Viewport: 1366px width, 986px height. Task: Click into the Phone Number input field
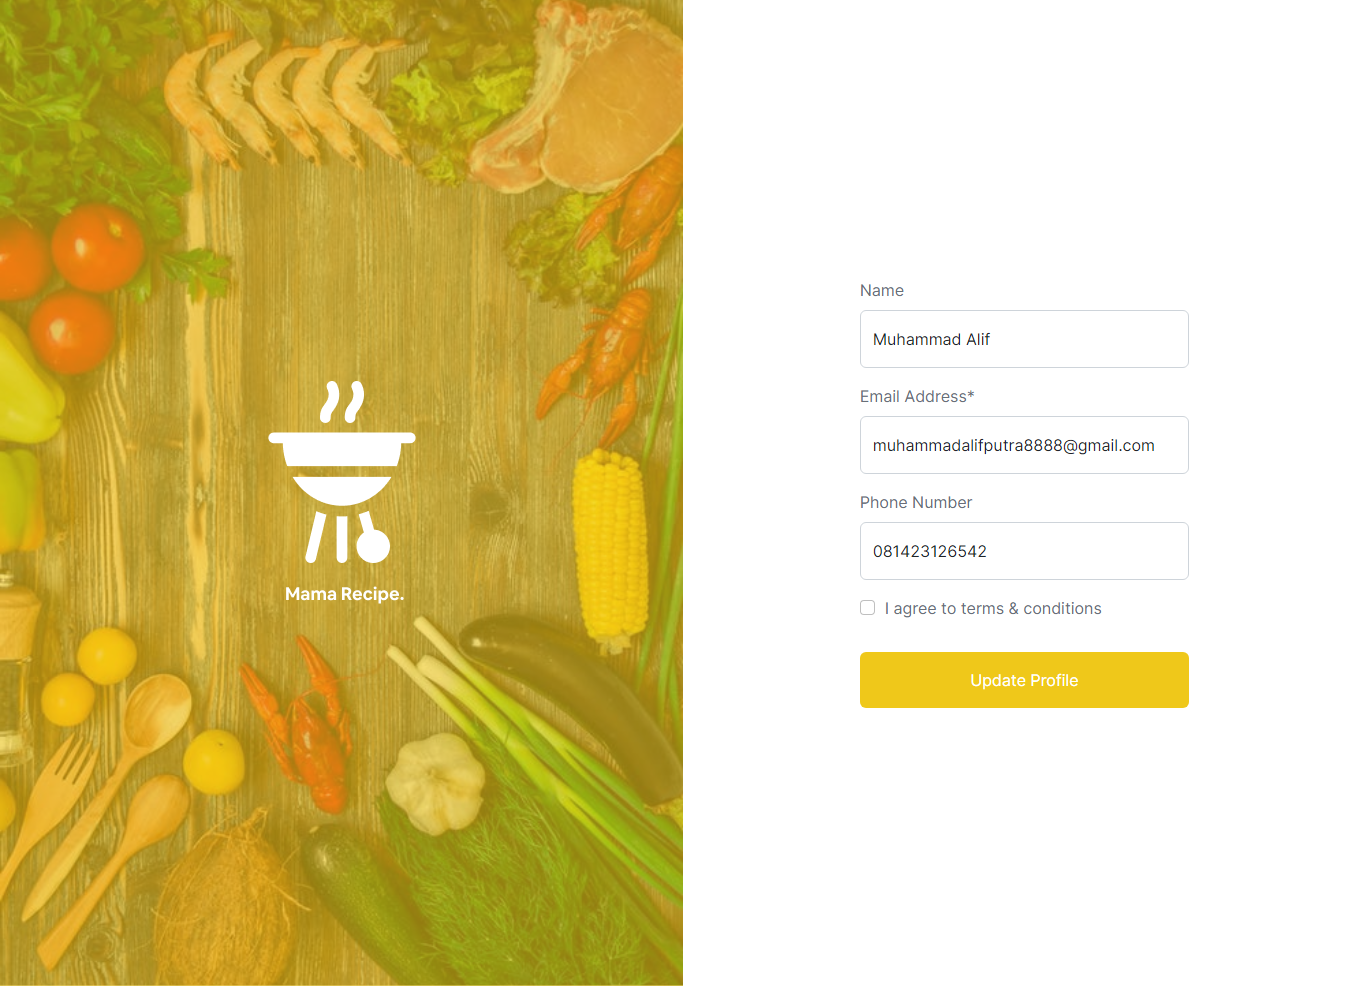(1024, 551)
